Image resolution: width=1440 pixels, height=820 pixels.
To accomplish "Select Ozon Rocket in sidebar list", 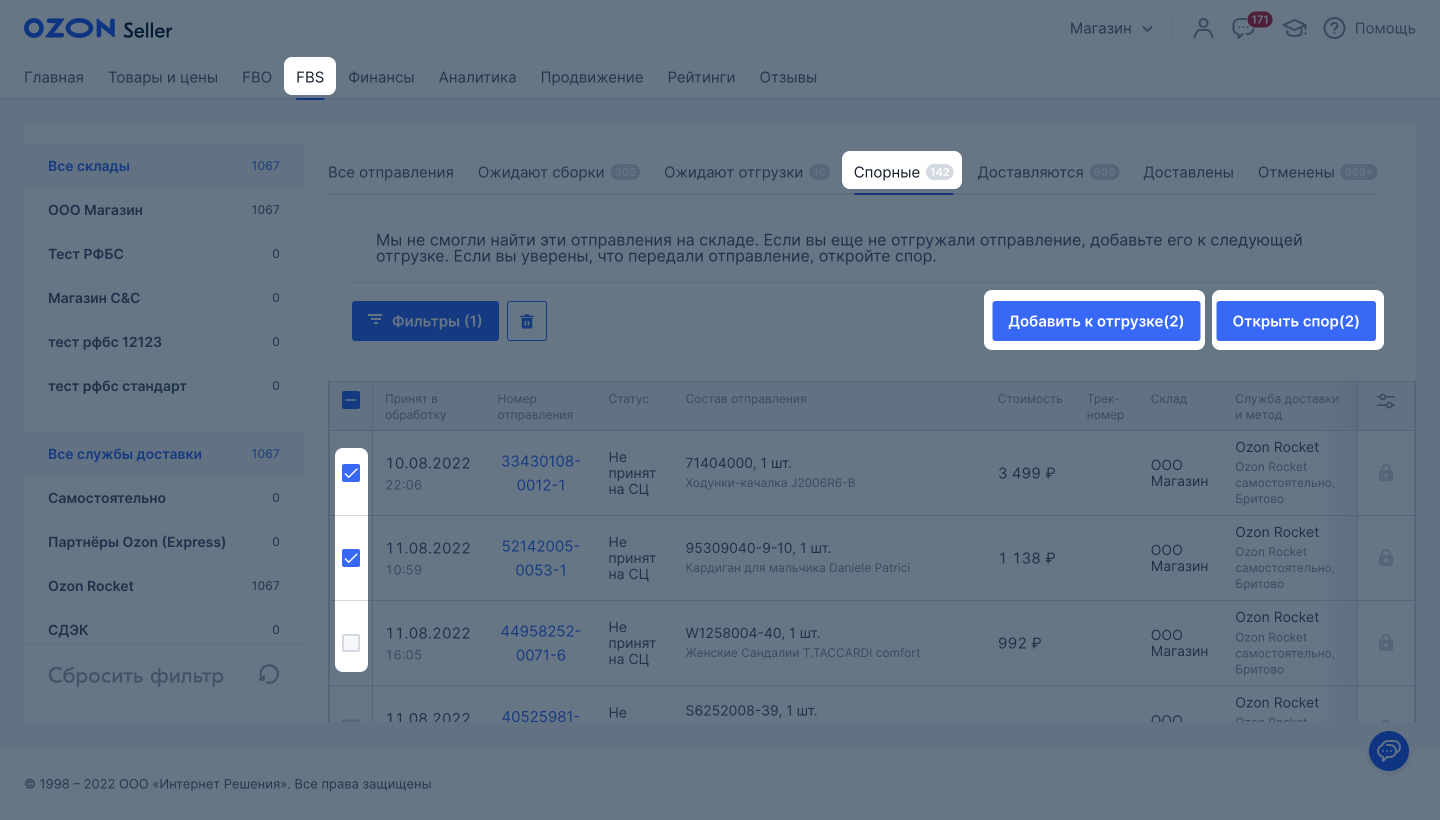I will click(x=164, y=586).
